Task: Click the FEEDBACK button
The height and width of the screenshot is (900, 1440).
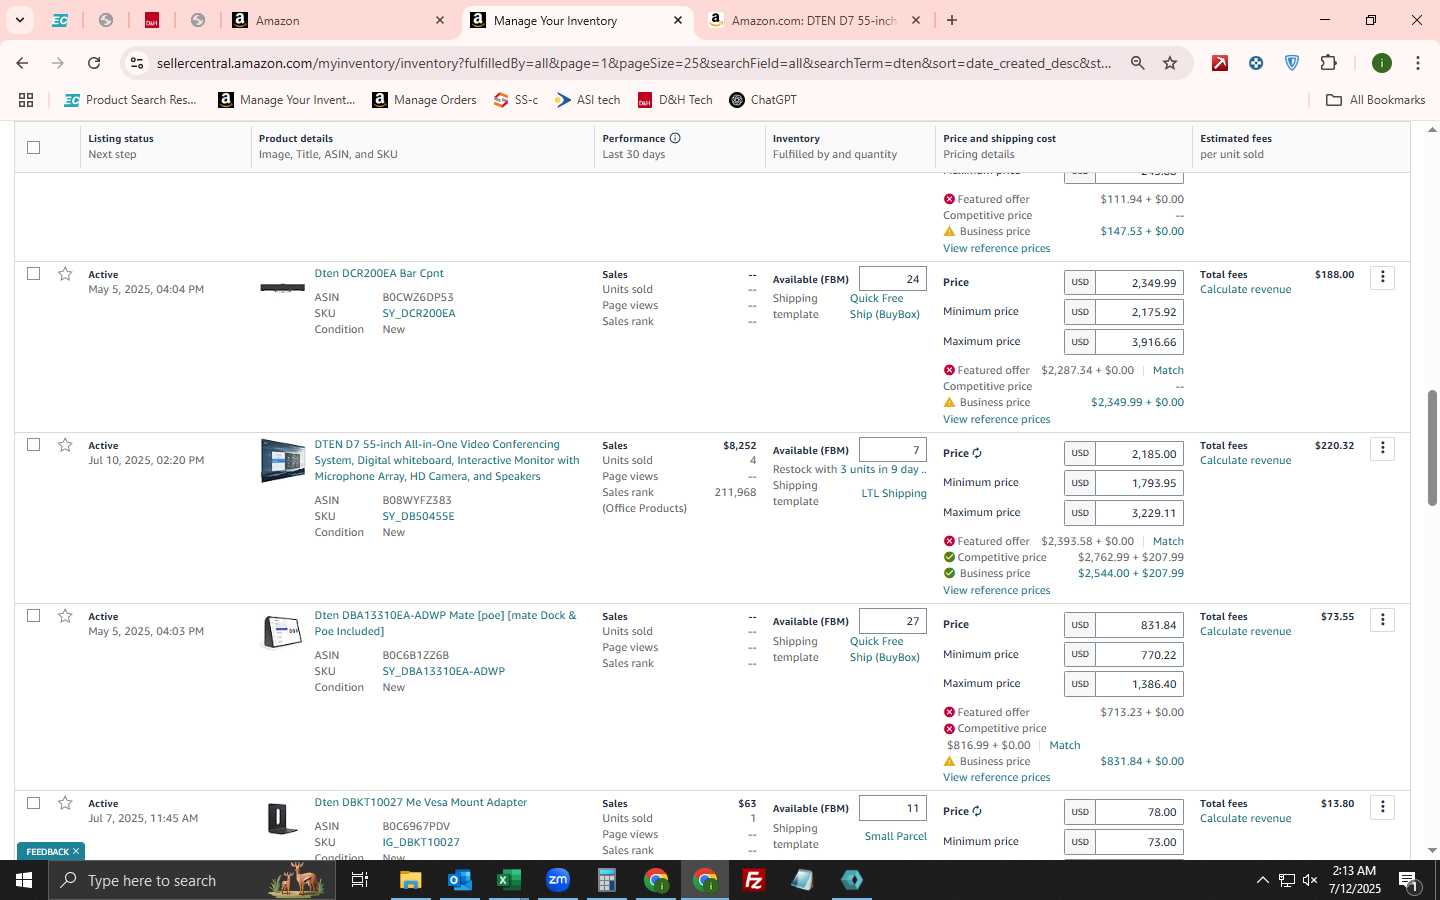Action: 47,852
